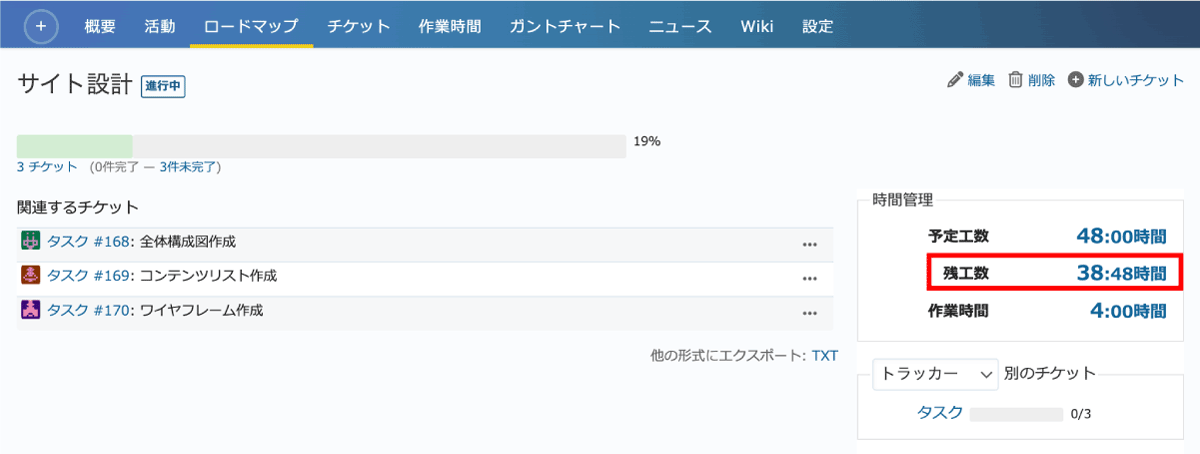1200x454 pixels.
Task: Click the 3件未完了 link
Action: point(188,167)
